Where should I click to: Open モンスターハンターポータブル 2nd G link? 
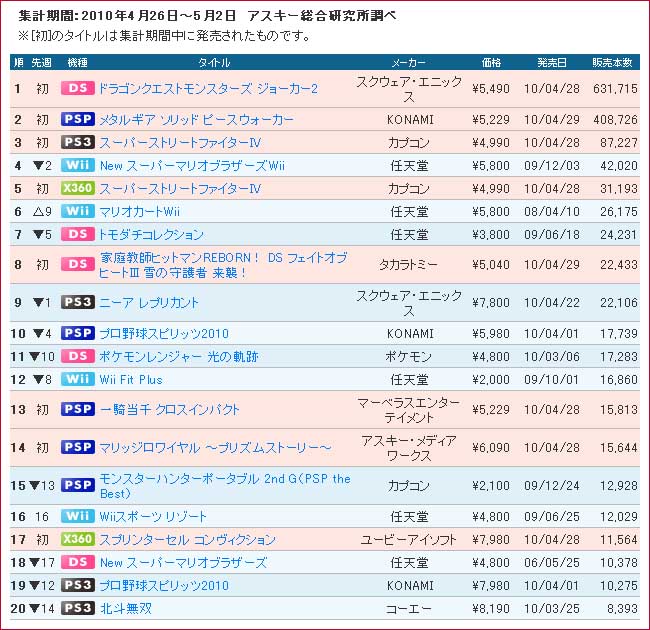[x=225, y=486]
